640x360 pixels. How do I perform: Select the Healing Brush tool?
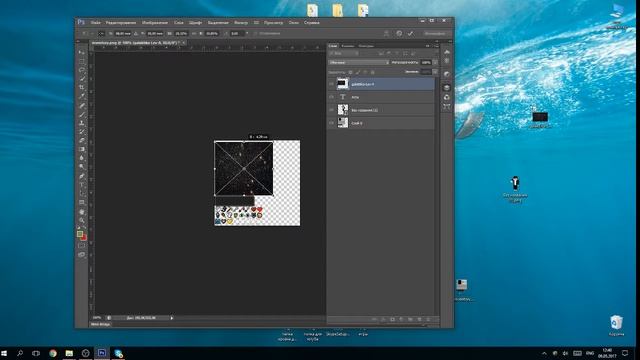point(82,105)
